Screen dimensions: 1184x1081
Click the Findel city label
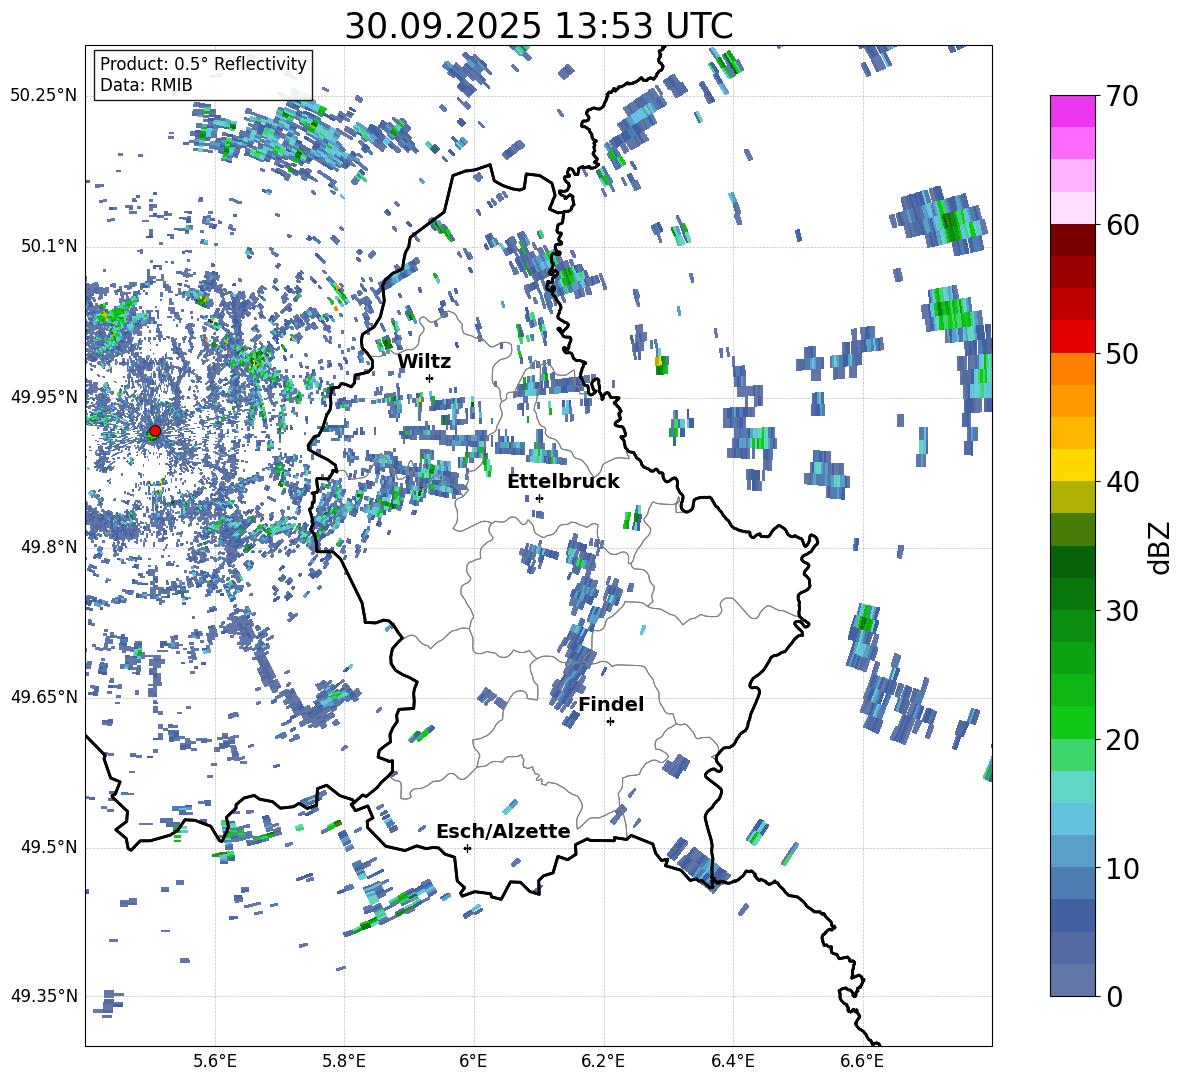tap(611, 704)
